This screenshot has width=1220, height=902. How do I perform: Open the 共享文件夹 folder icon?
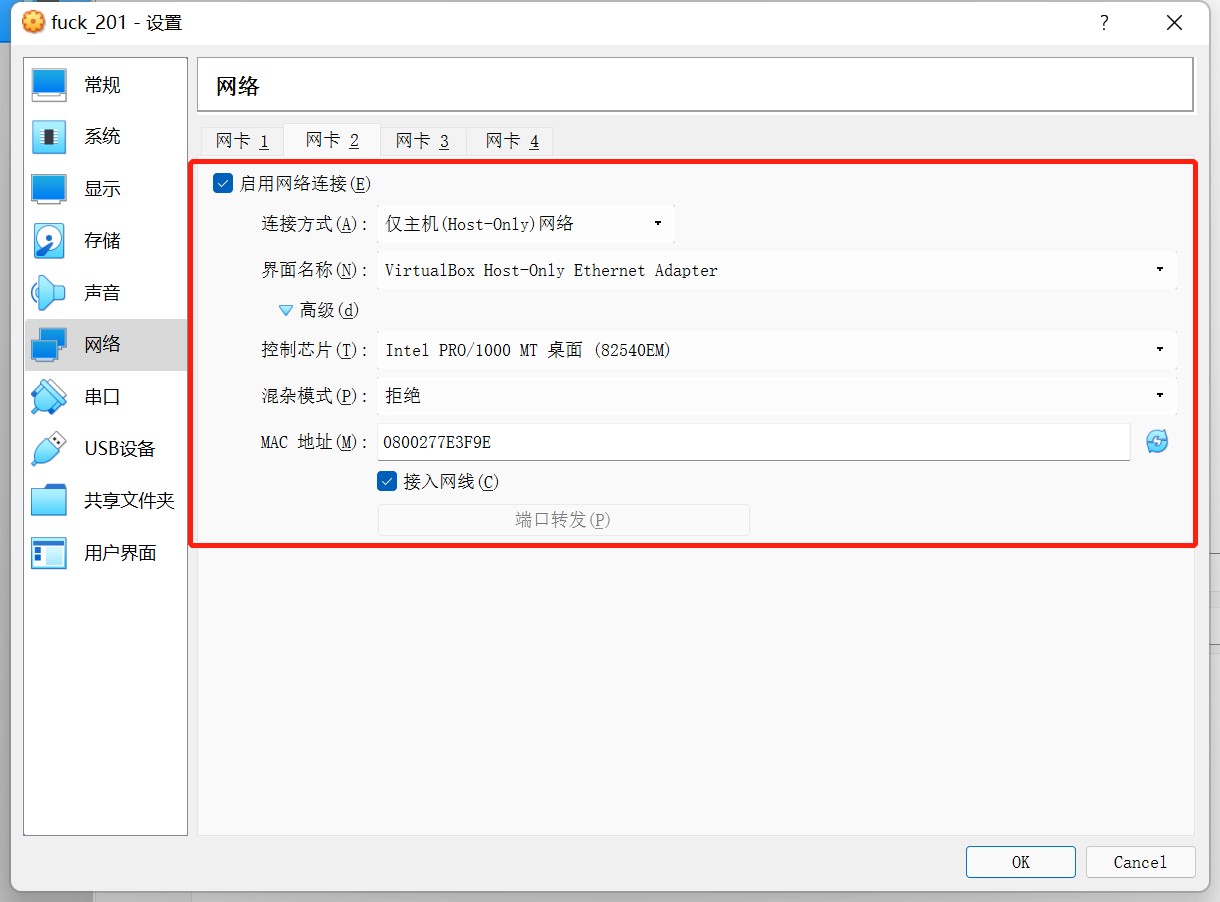tap(49, 501)
